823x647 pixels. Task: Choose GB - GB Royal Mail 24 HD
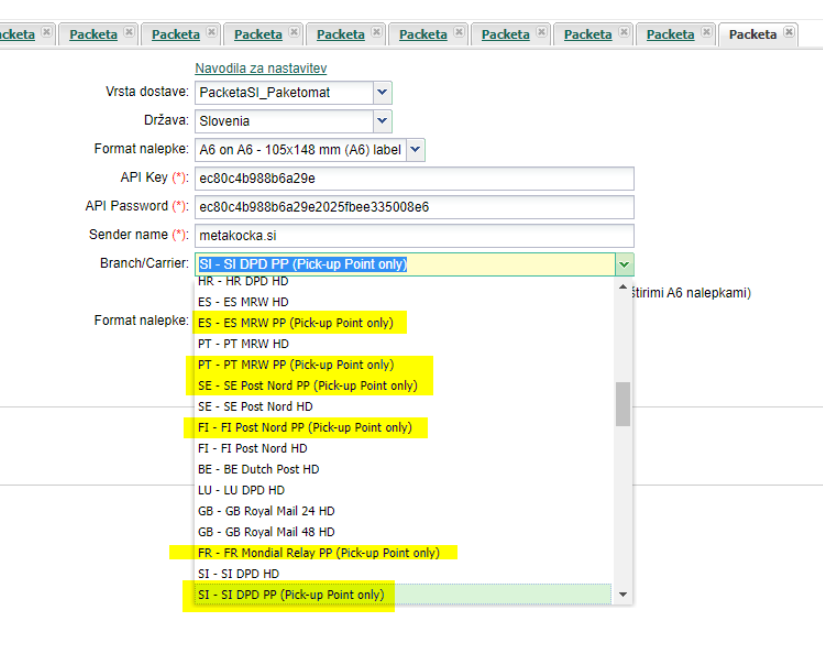(403, 511)
